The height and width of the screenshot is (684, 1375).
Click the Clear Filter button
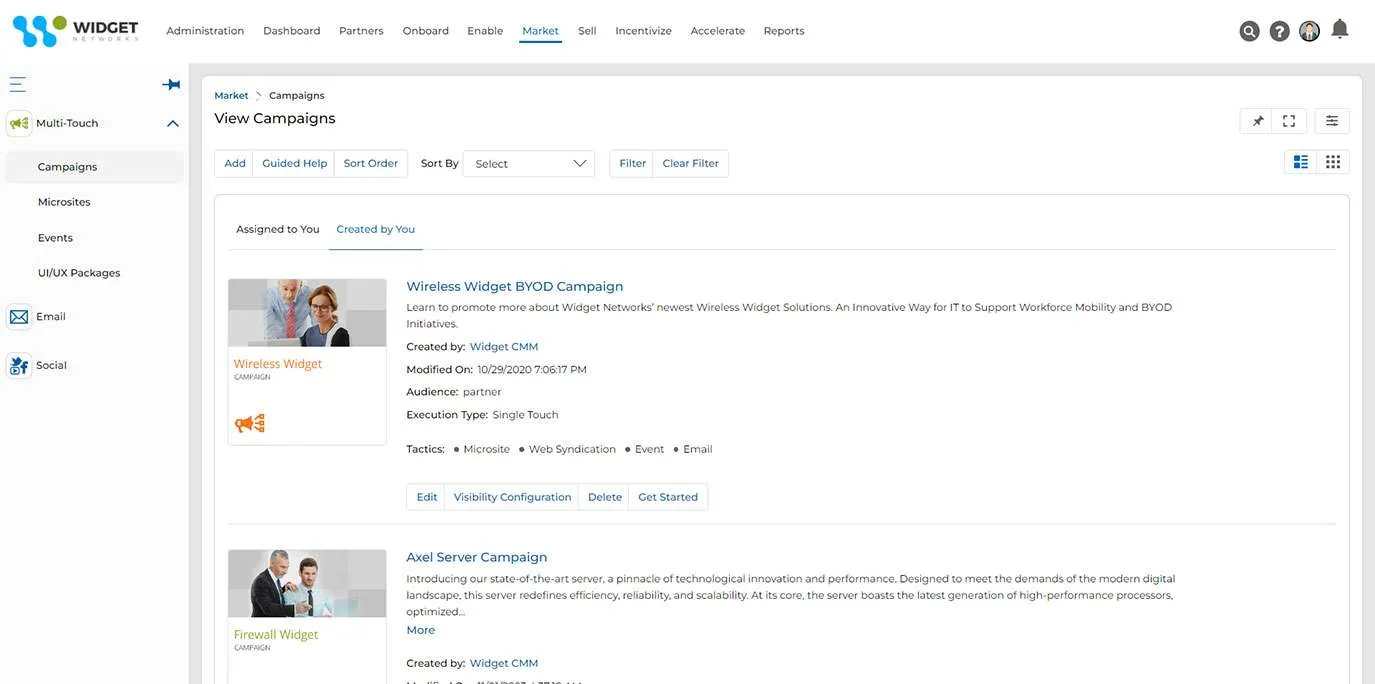[692, 162]
